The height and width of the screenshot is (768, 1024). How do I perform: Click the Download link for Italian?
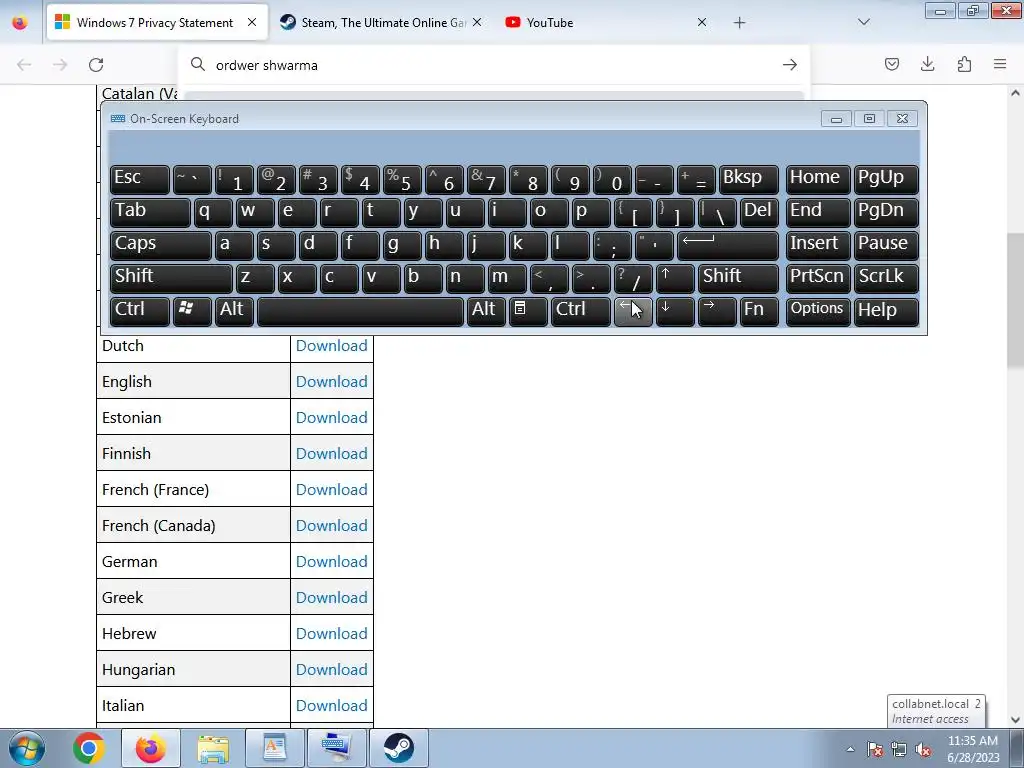click(331, 705)
